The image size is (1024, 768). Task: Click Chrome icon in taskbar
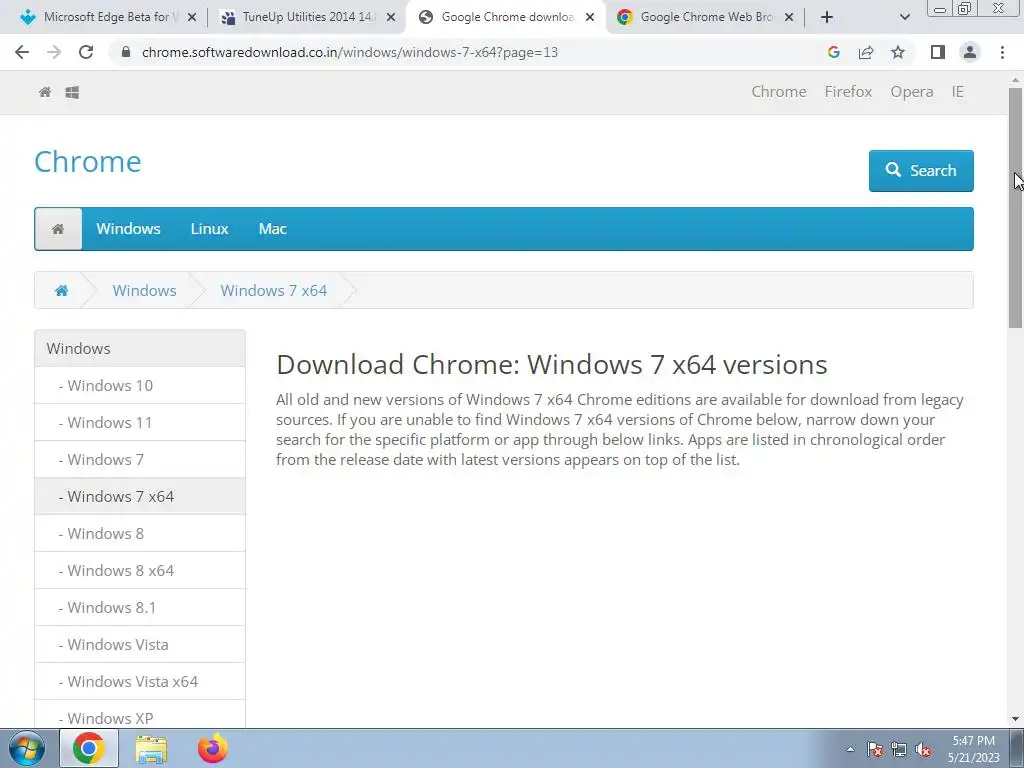[89, 748]
